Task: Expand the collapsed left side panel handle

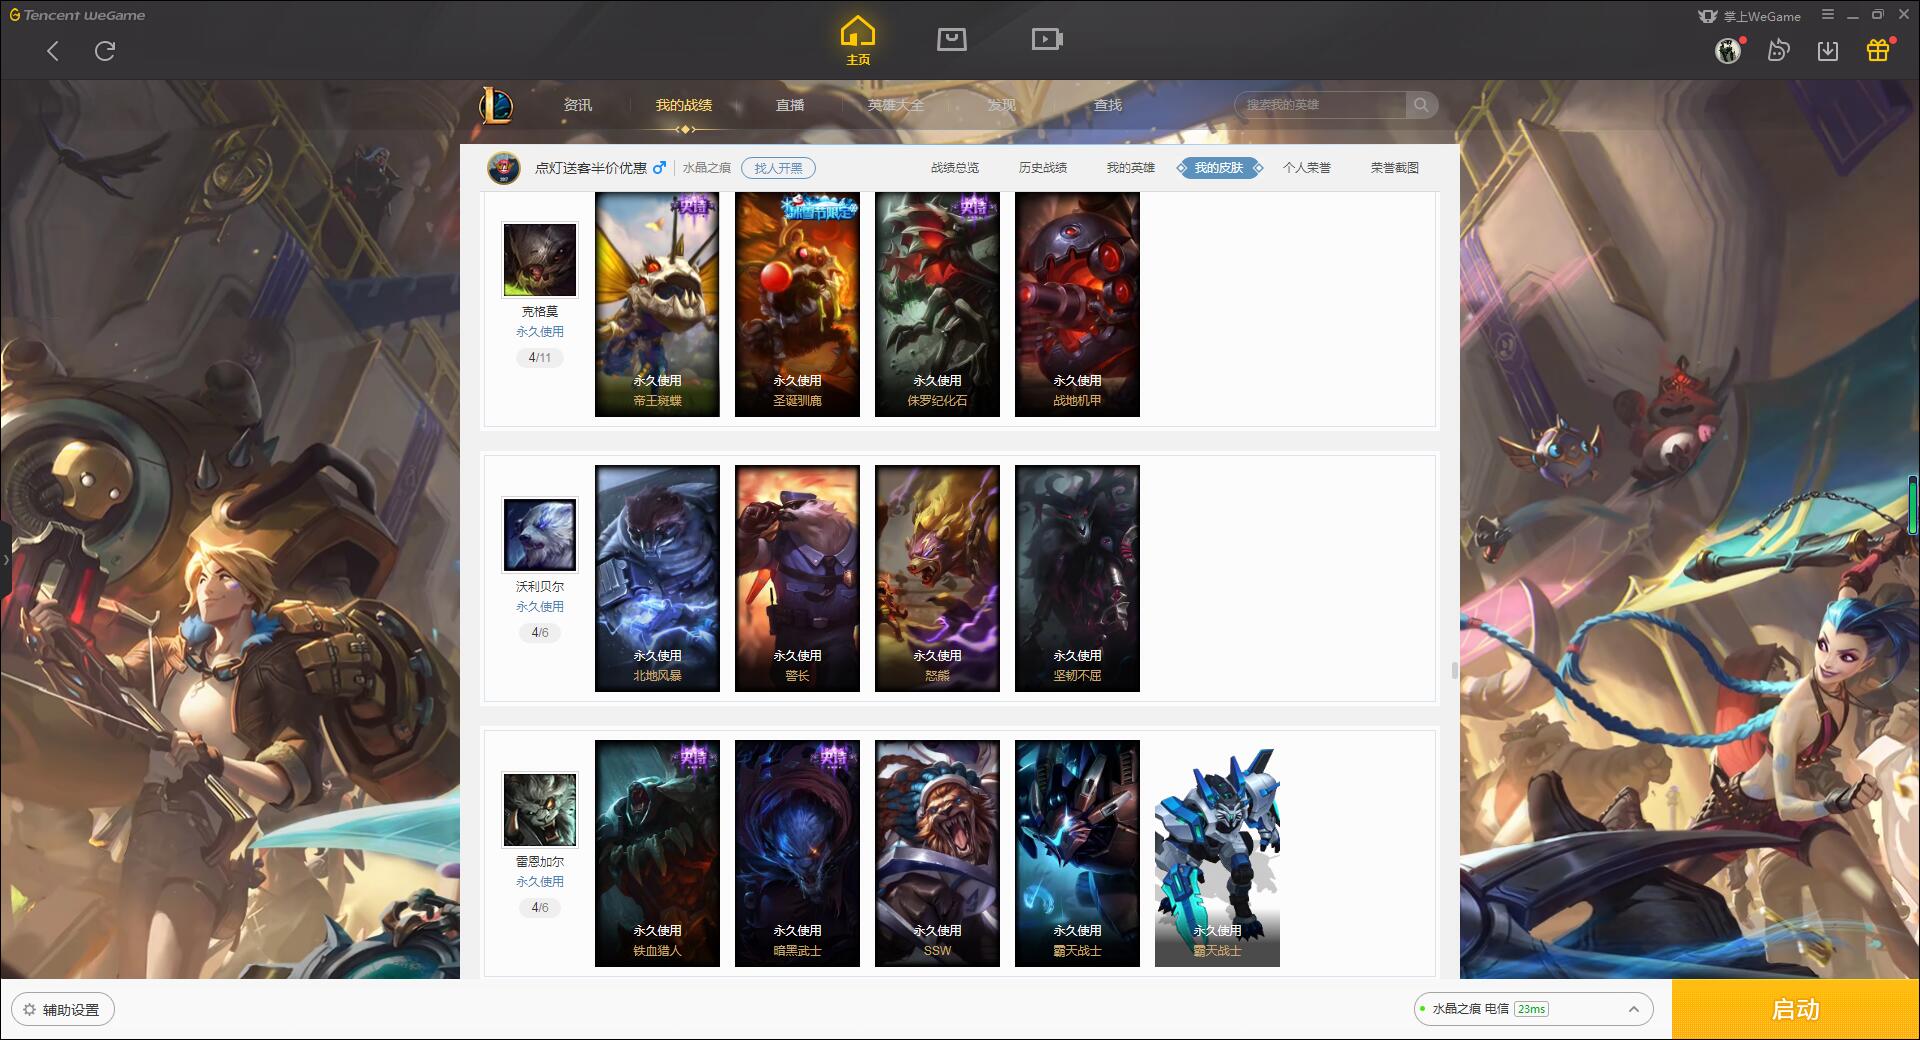Action: (x=5, y=560)
